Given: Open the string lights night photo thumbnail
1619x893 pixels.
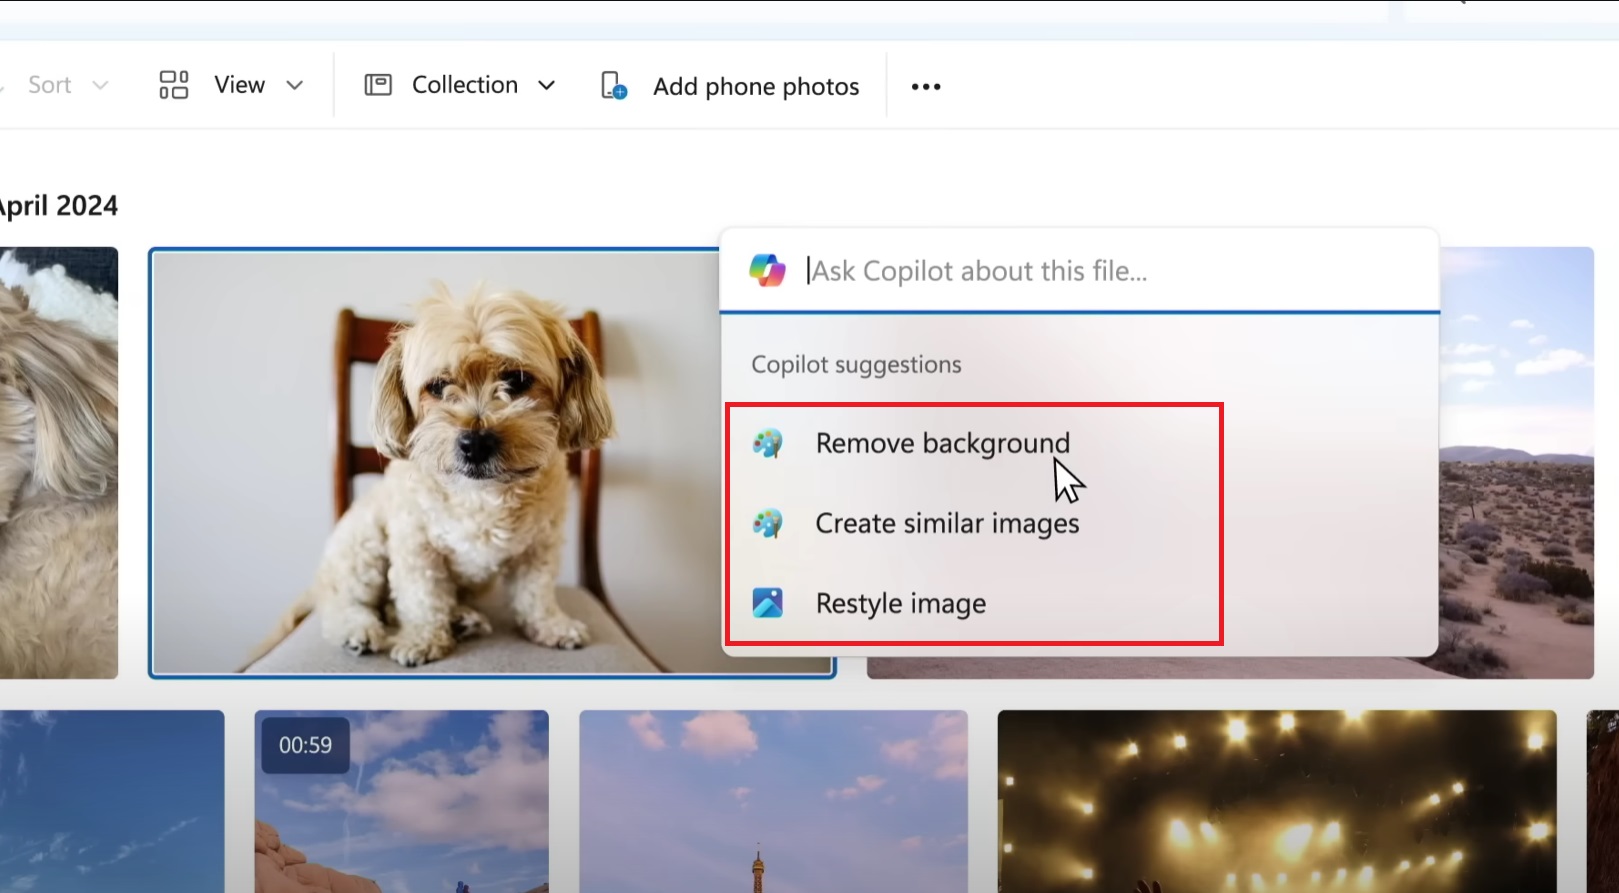Looking at the screenshot, I should tap(1277, 801).
